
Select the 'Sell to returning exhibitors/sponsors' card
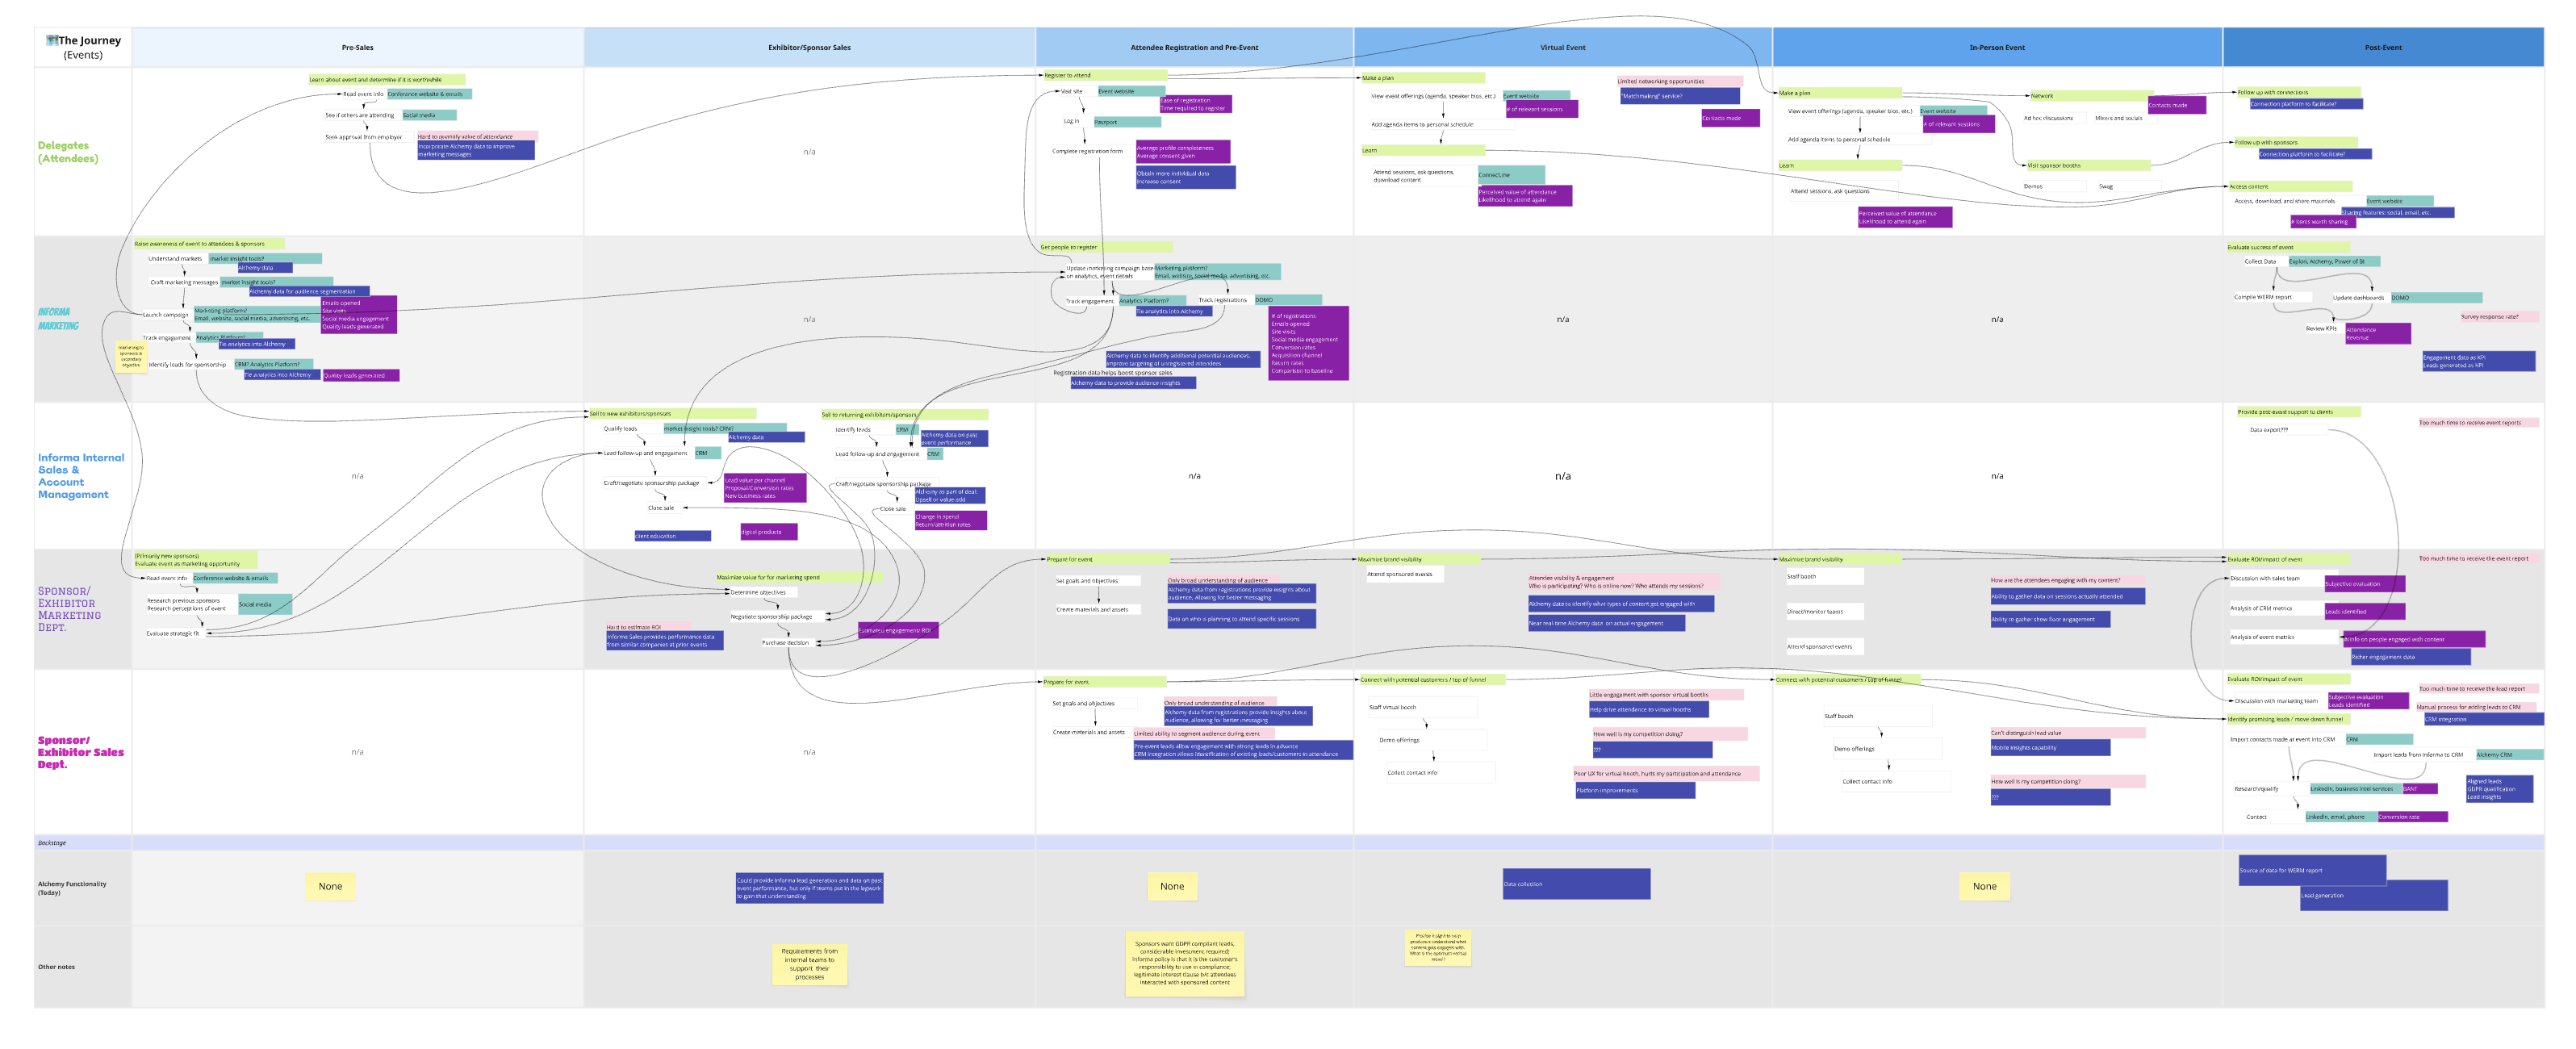point(904,415)
